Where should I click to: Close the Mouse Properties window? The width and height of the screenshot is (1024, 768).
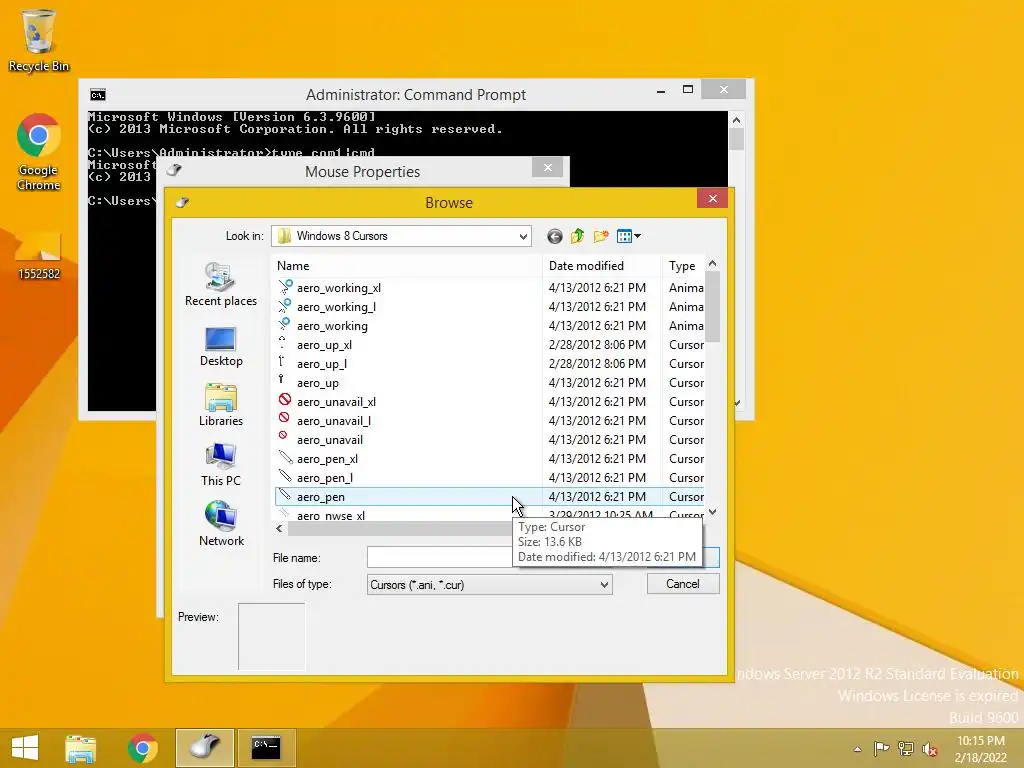547,168
